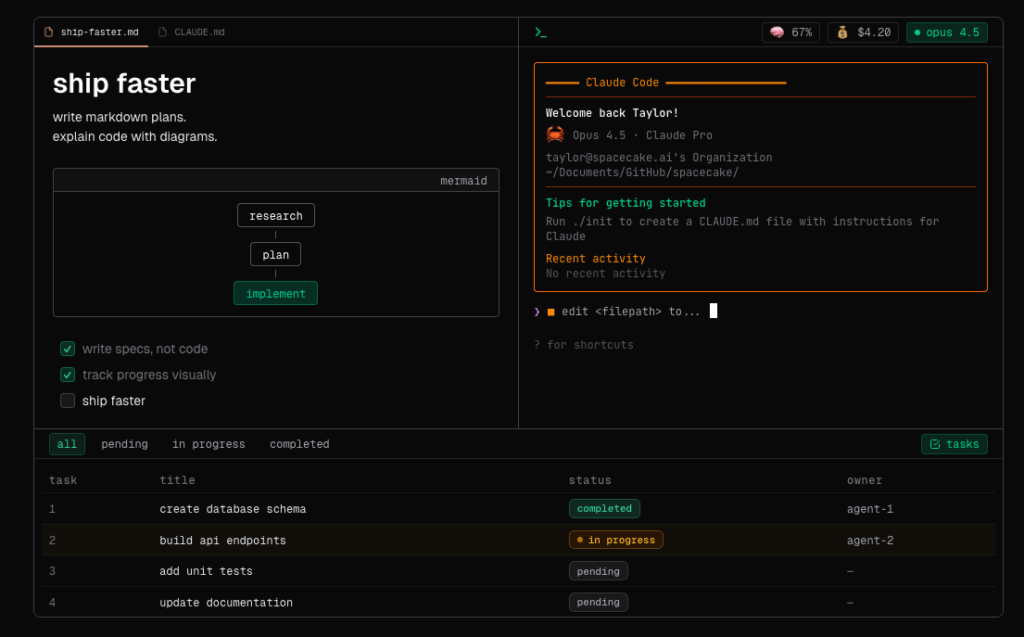Click the in progress status badge on task 2

(x=616, y=539)
